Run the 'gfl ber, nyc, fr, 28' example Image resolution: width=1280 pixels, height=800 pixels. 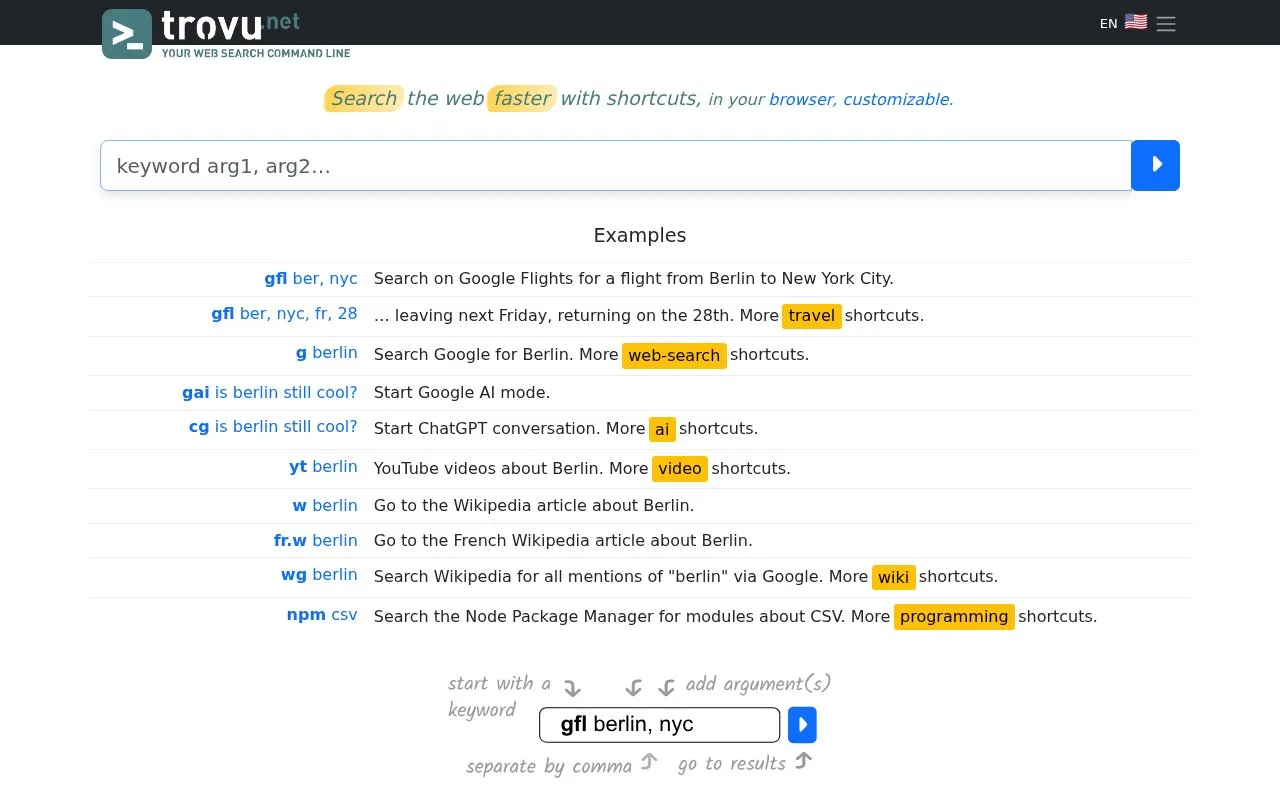[x=284, y=313]
